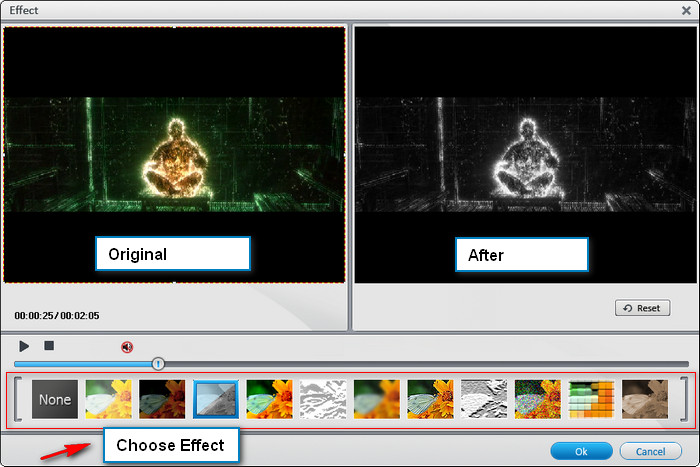Choose the selected grayscale effect thumbnail
Screen dimensions: 700x467
click(216, 399)
